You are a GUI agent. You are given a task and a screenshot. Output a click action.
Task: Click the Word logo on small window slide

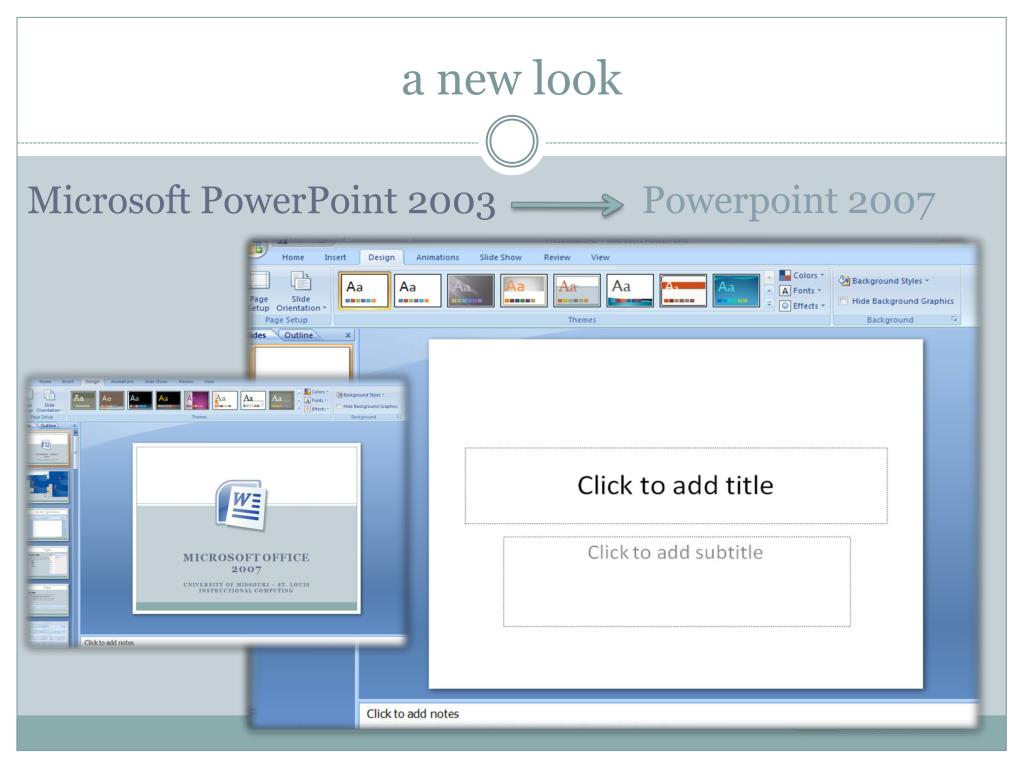242,505
